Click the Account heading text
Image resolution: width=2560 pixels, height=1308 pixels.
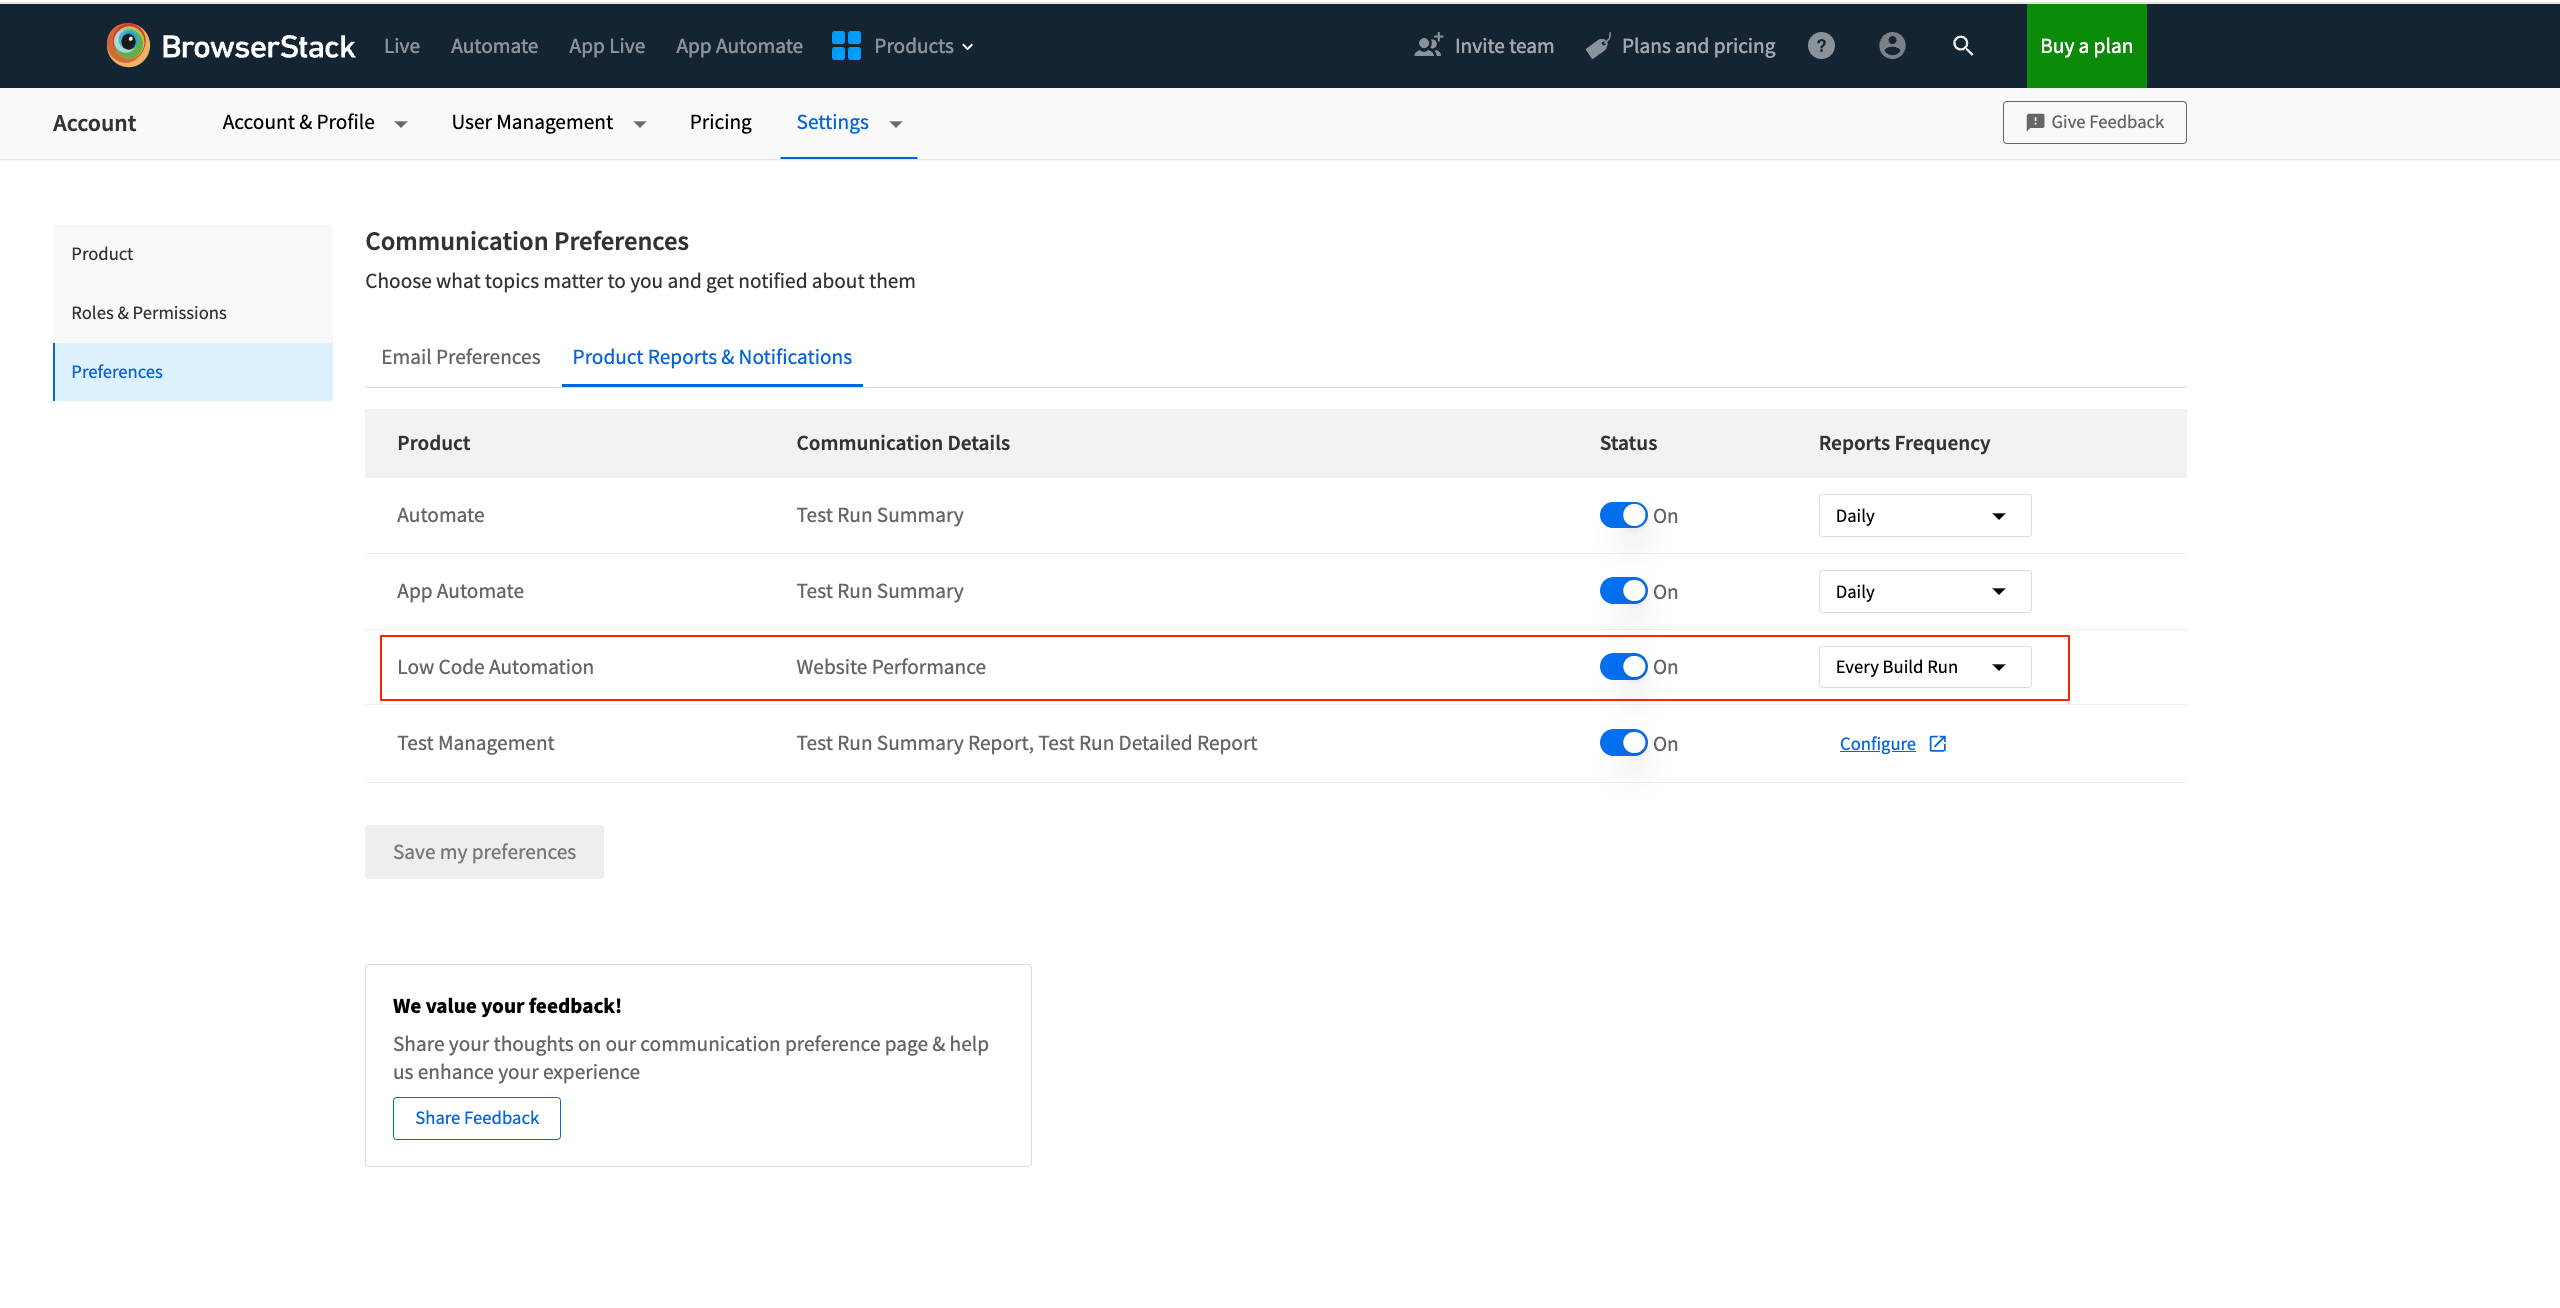[x=94, y=123]
